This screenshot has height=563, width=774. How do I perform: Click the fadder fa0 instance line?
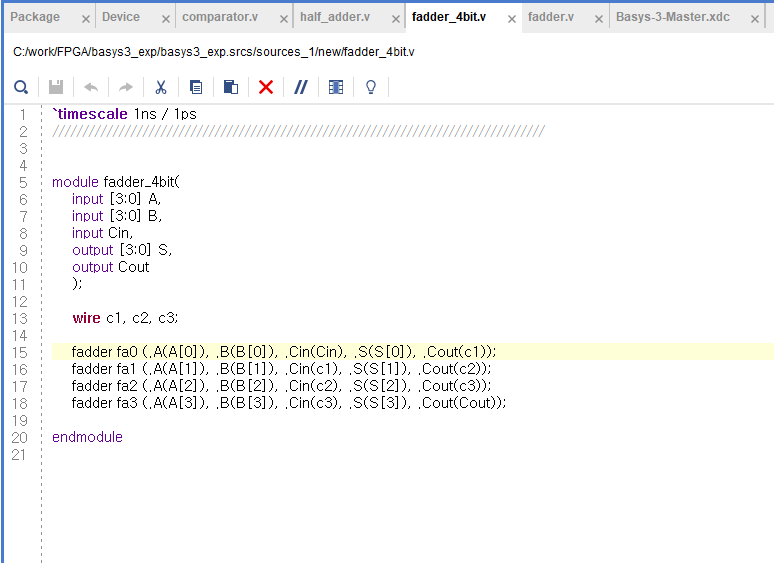click(x=284, y=352)
